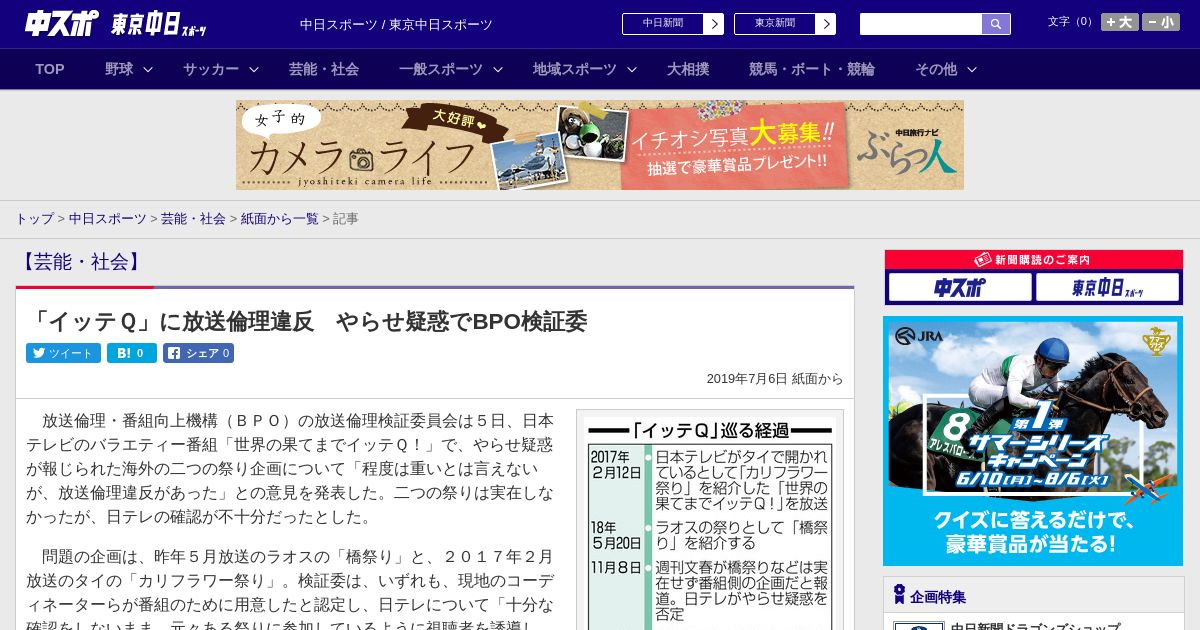The image size is (1200, 630).
Task: Click the 中日スポーツ breadcrumb link
Action: tap(108, 218)
